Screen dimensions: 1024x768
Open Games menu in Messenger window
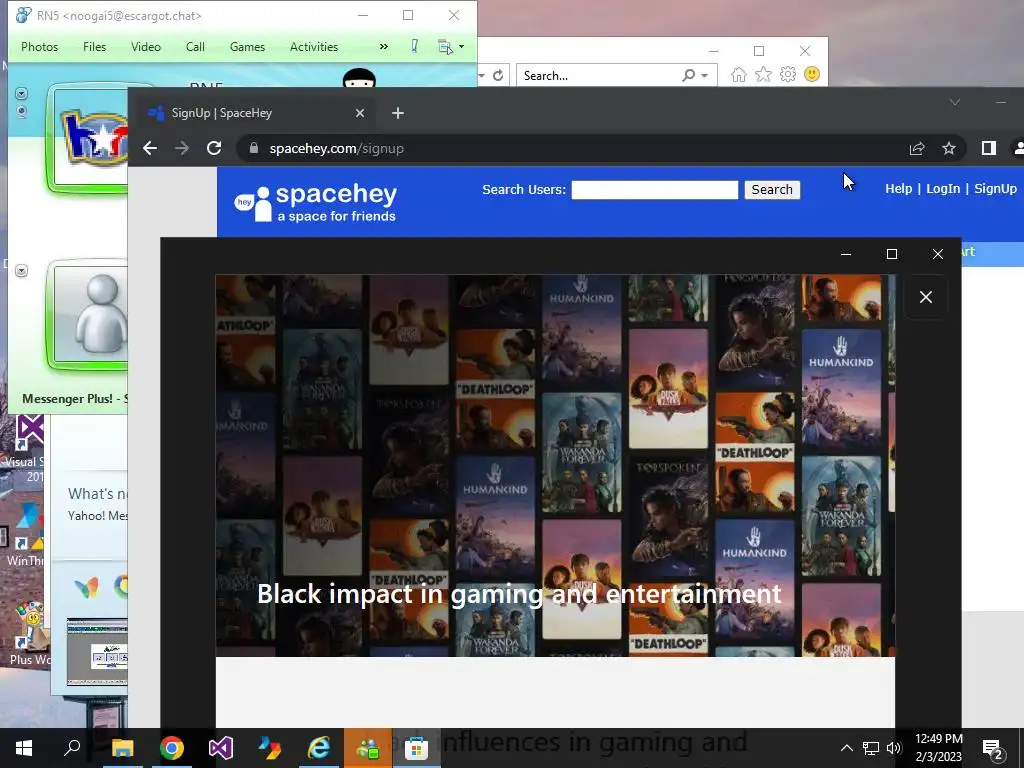(x=247, y=47)
